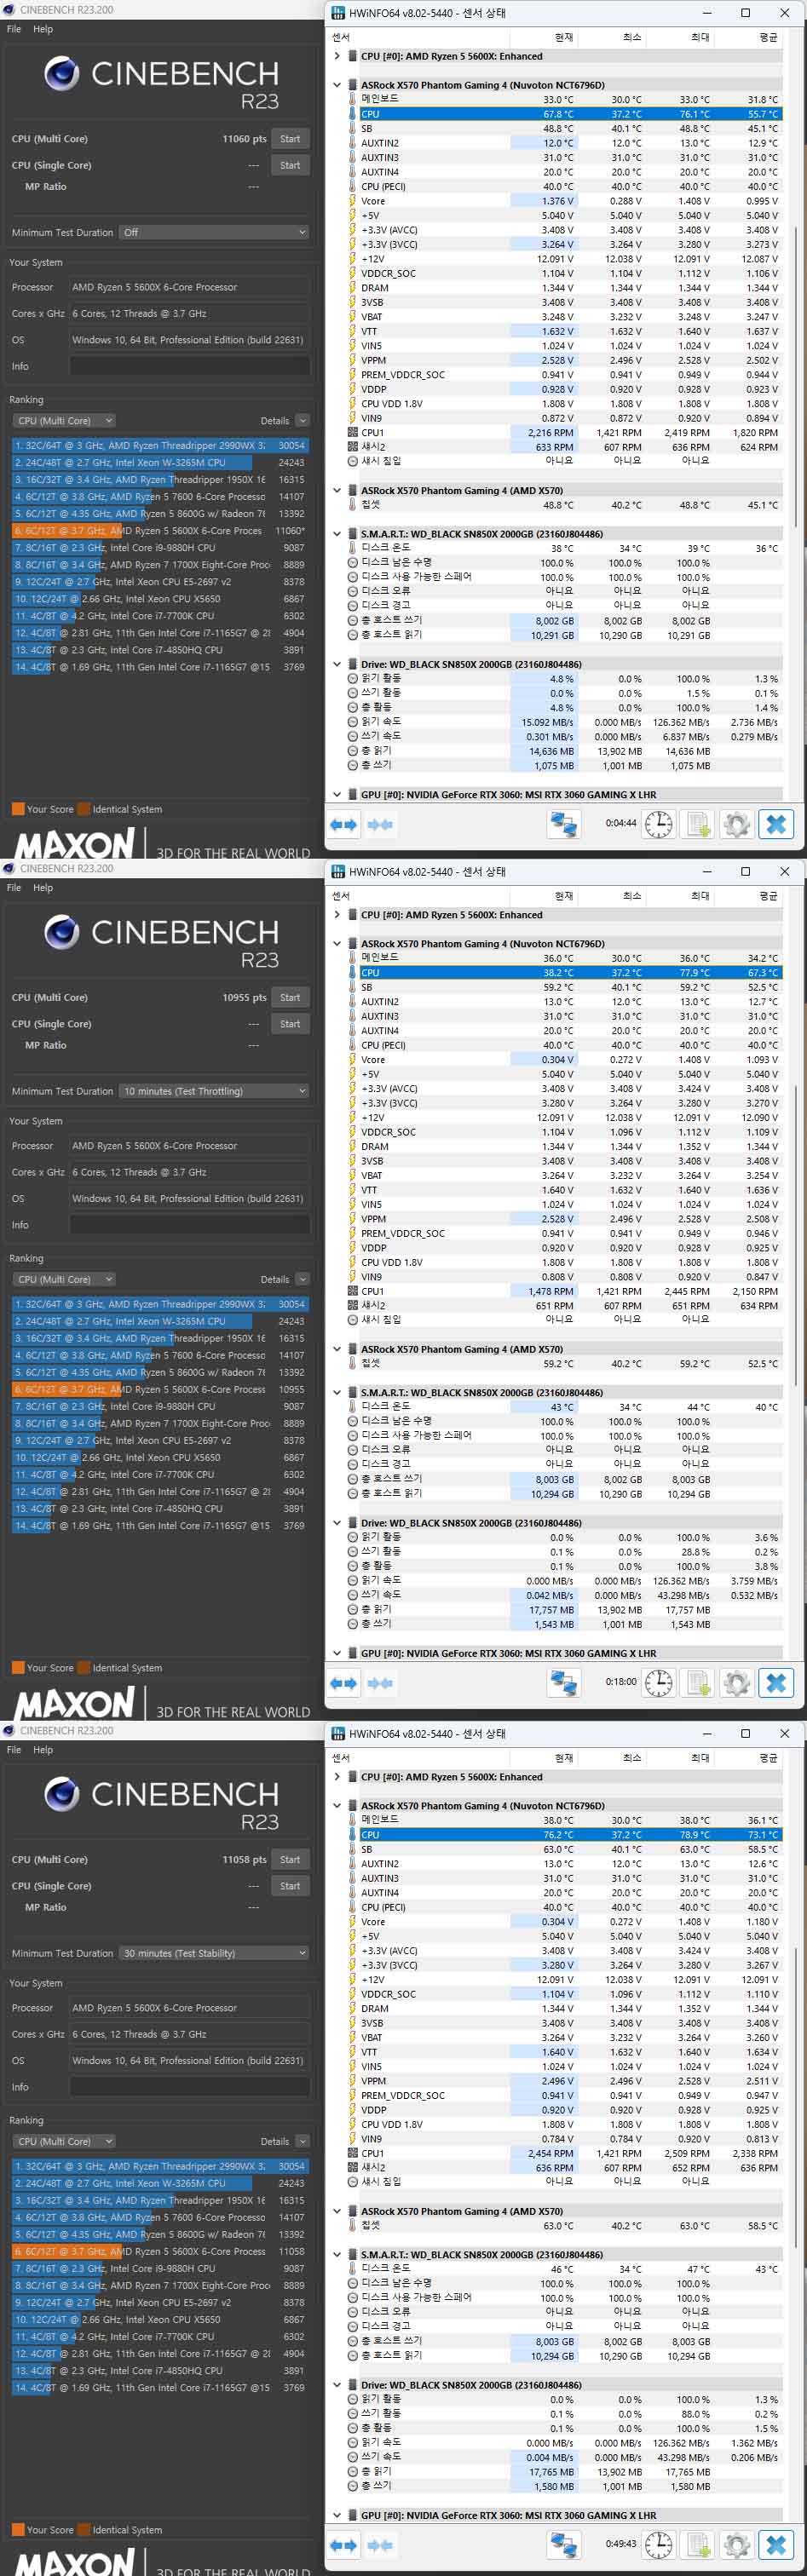Click Start next to the 10955 pts score
Screen dimensions: 807x2576
(x=290, y=998)
